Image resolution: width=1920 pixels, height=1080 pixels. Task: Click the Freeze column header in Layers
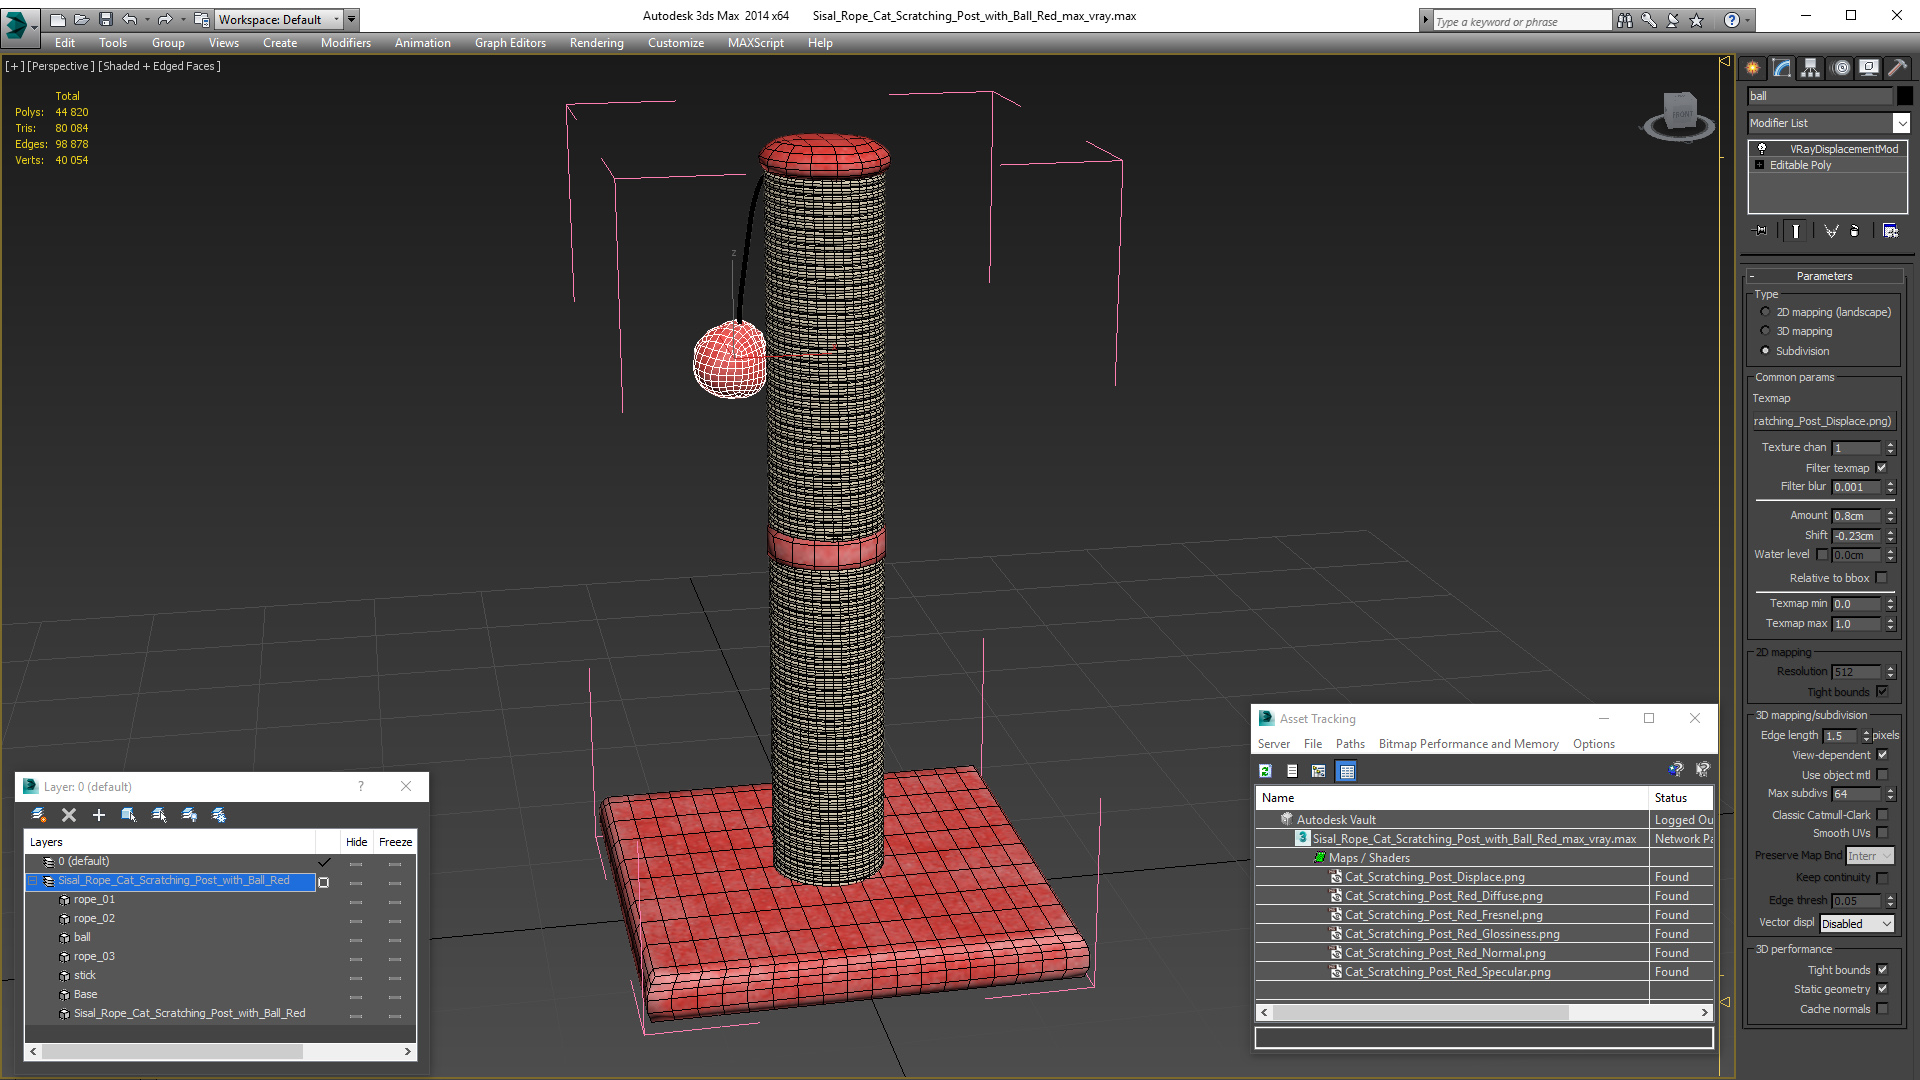[395, 842]
